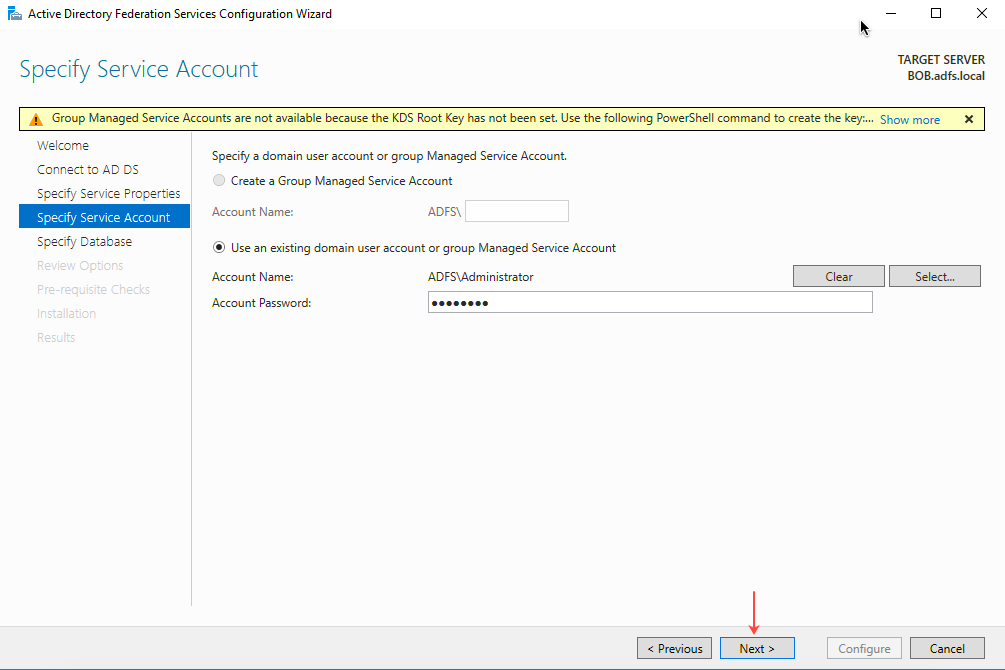Cancel the configuration wizard
Image resolution: width=1005 pixels, height=670 pixels.
tap(947, 648)
